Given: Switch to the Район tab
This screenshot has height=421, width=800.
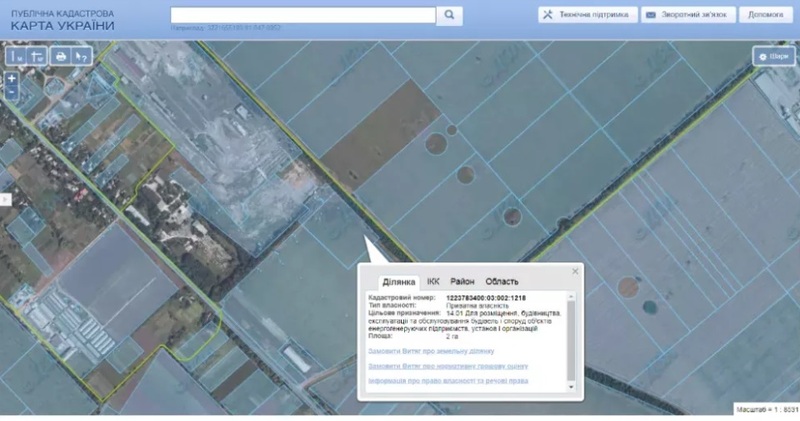Looking at the screenshot, I should (462, 282).
